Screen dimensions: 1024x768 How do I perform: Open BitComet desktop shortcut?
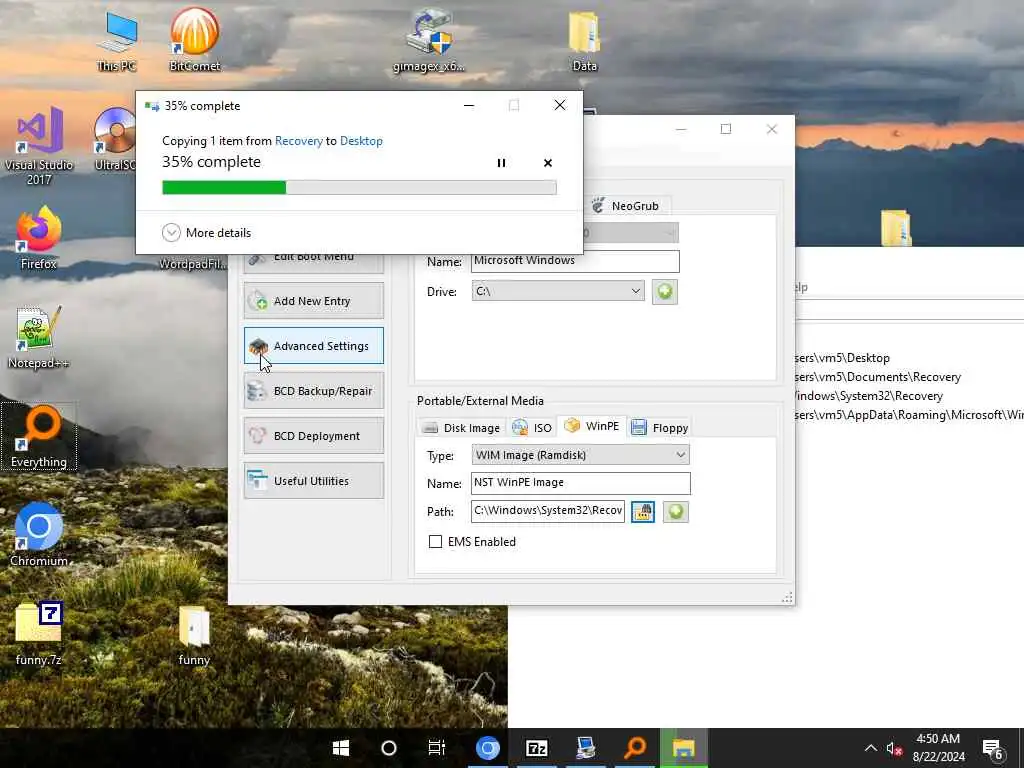tap(195, 40)
